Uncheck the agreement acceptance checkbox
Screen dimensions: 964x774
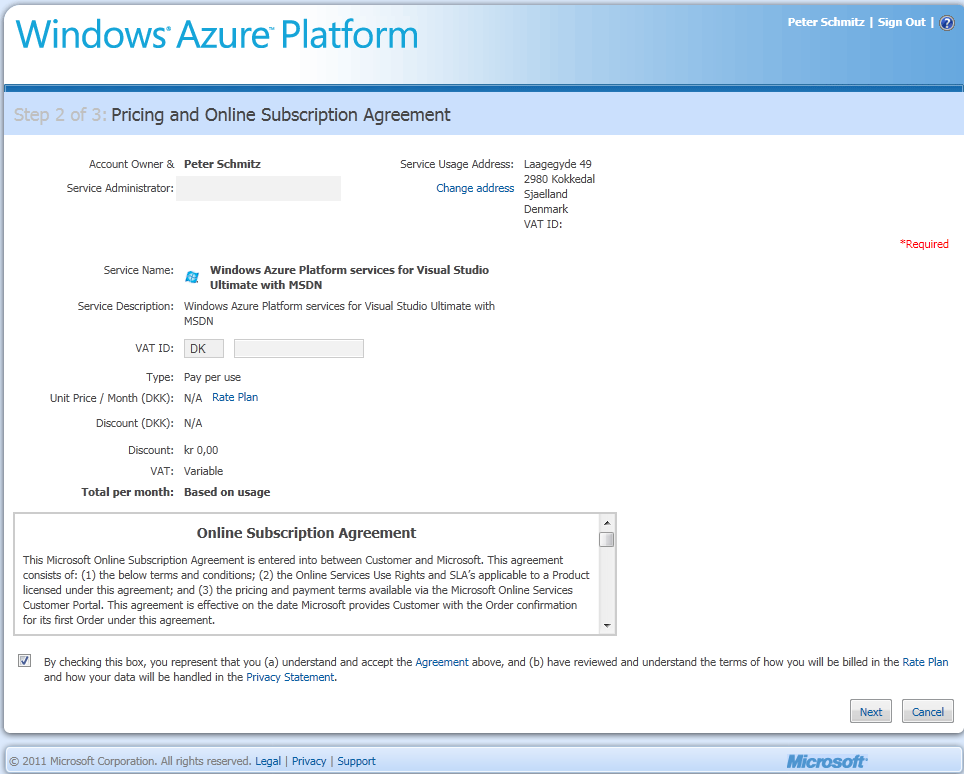coord(25,661)
